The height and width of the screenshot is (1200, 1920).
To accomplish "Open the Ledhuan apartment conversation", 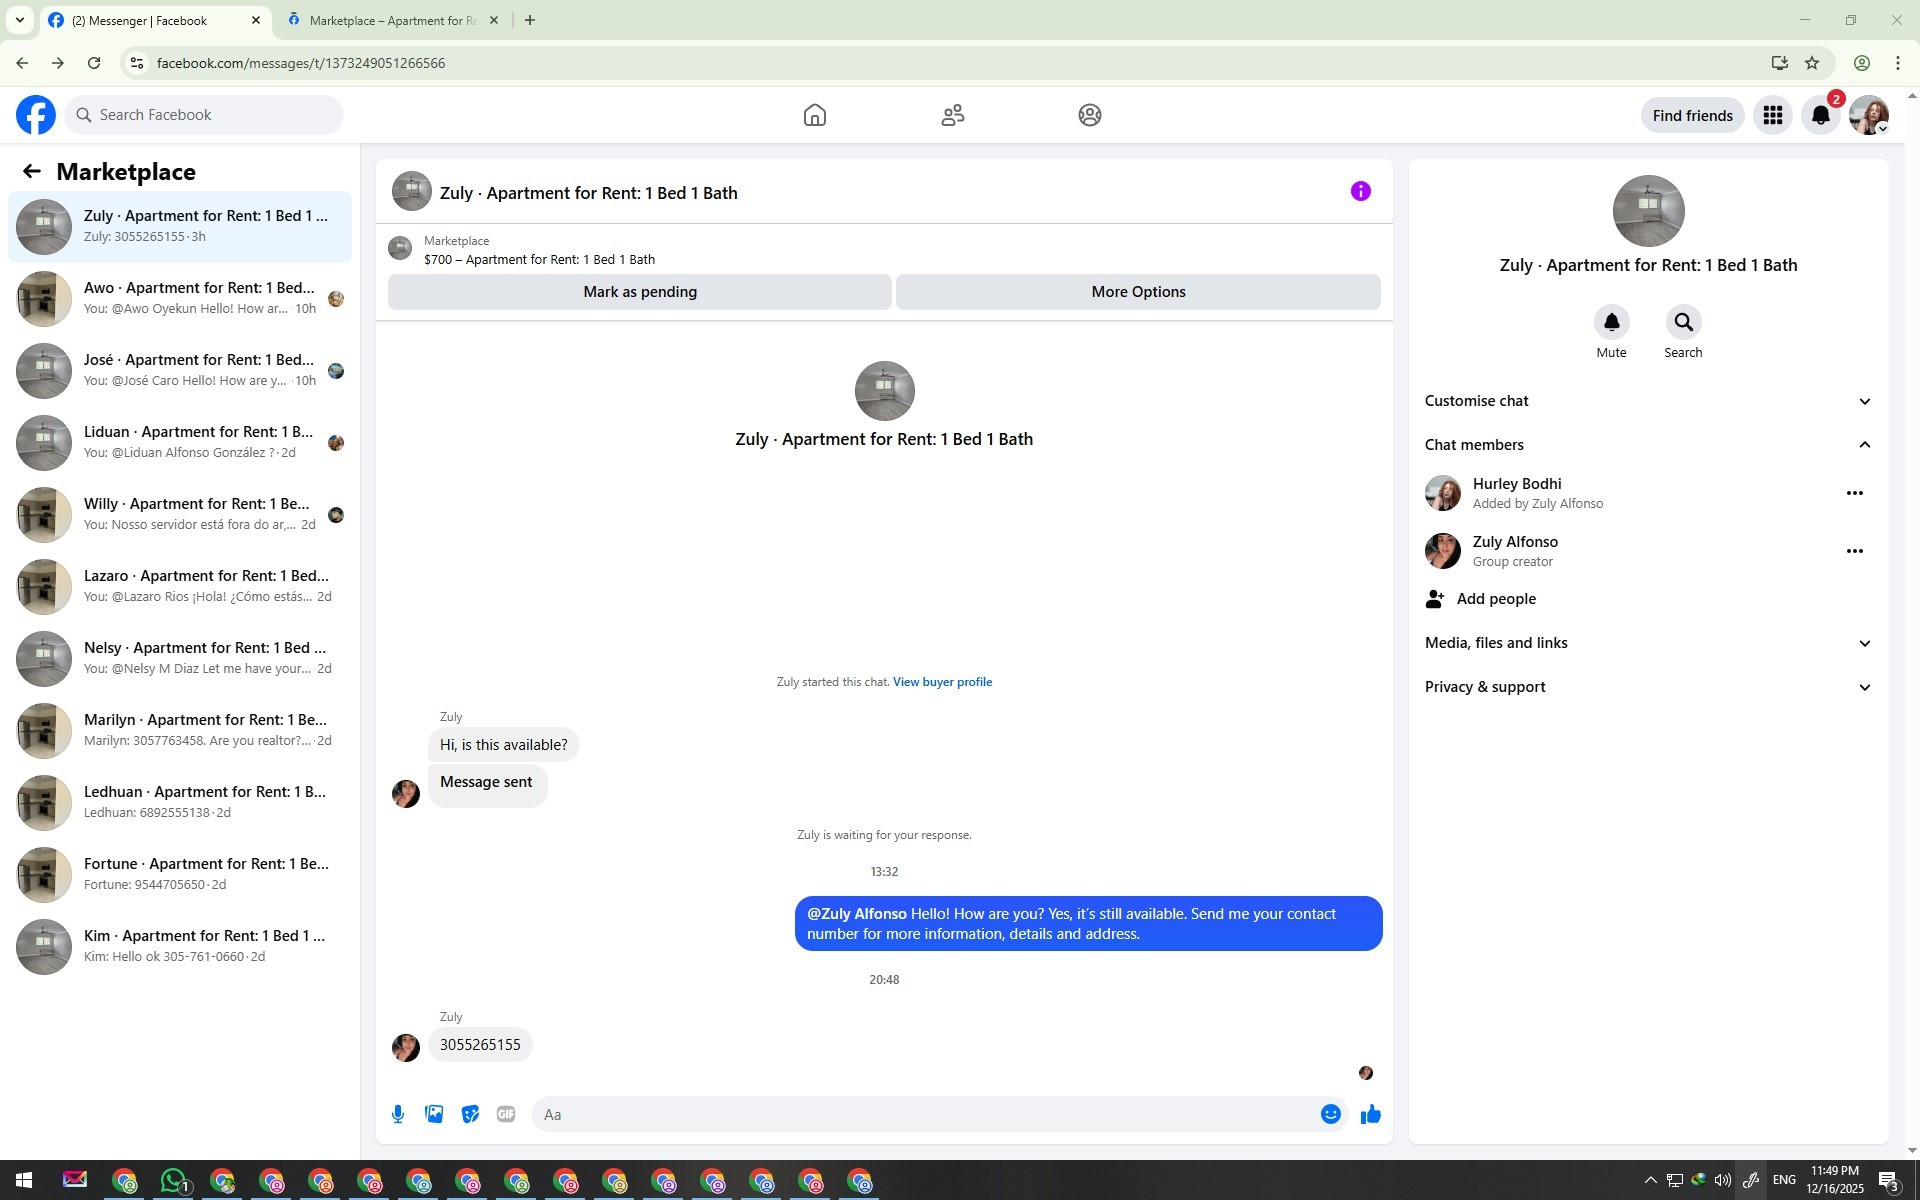I will (180, 803).
